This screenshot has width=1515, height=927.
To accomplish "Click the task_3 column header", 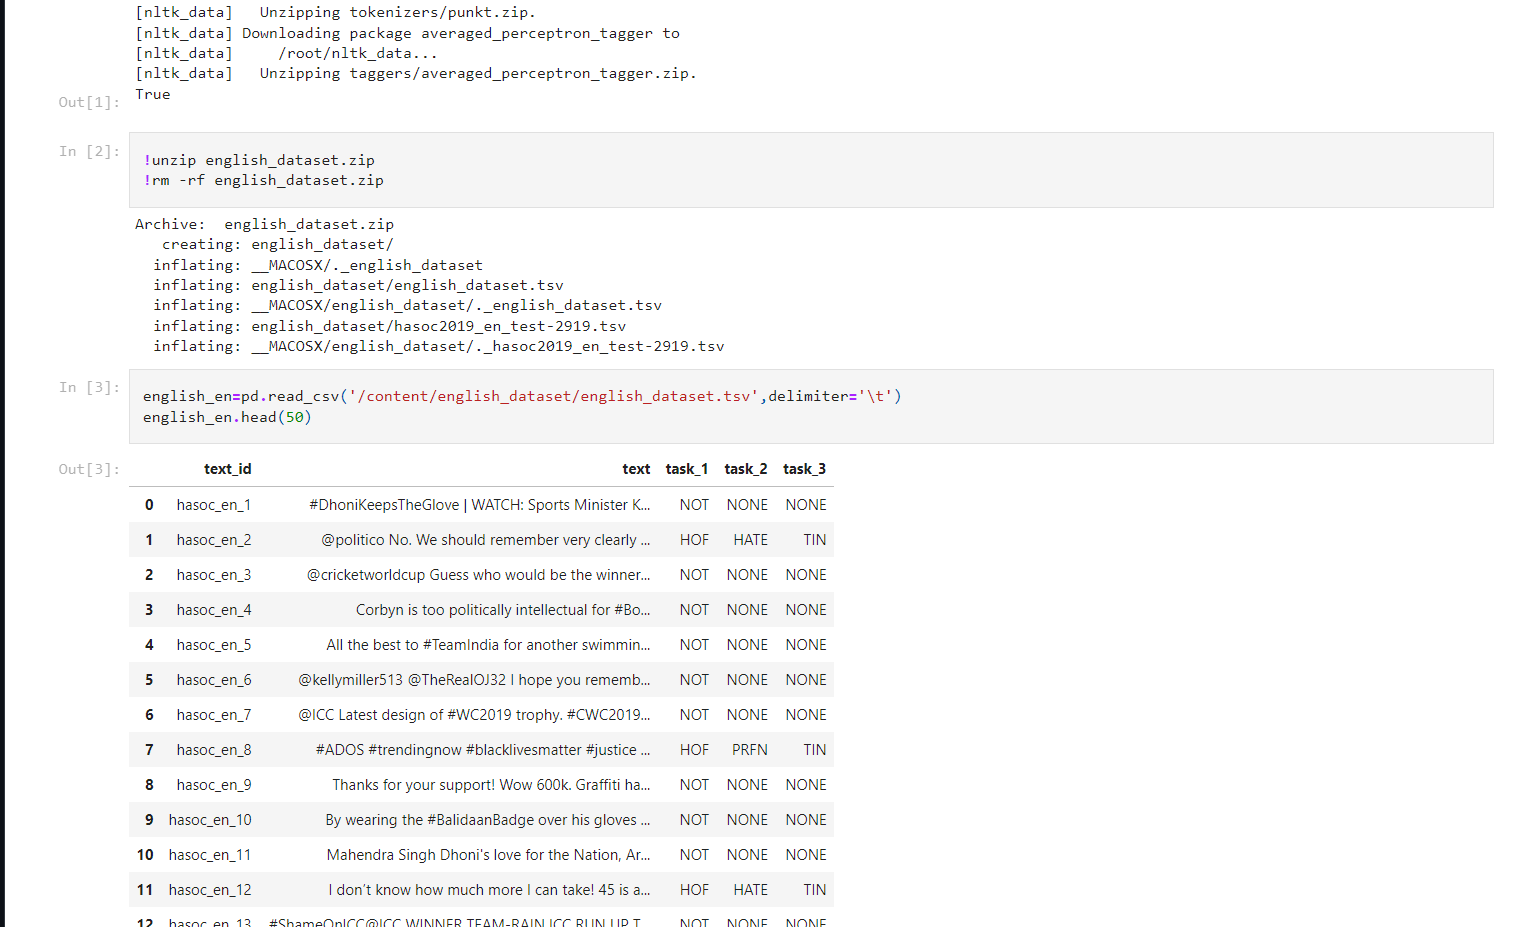I will 805,469.
